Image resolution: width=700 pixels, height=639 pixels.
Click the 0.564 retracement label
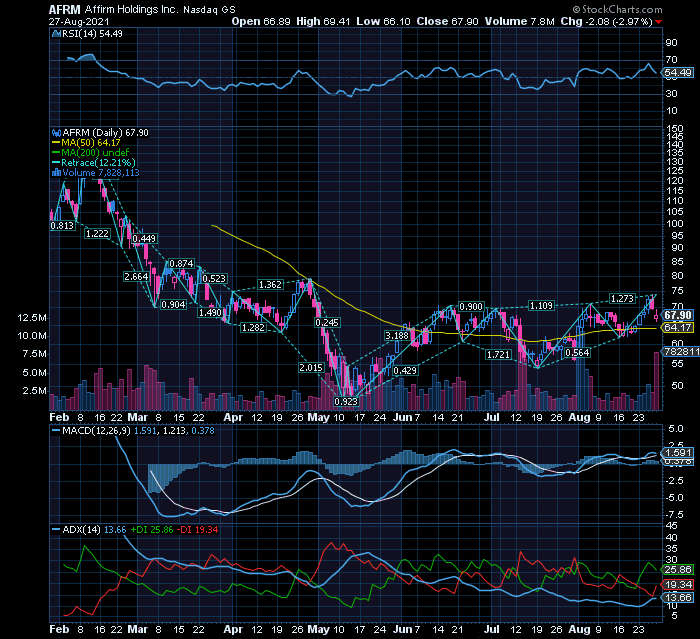[x=577, y=353]
